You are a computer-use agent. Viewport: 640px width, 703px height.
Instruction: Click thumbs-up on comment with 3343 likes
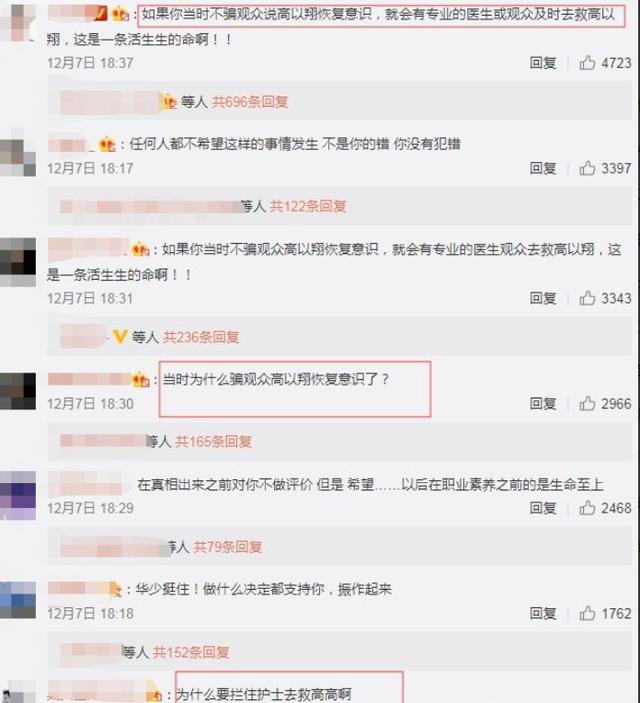[587, 298]
